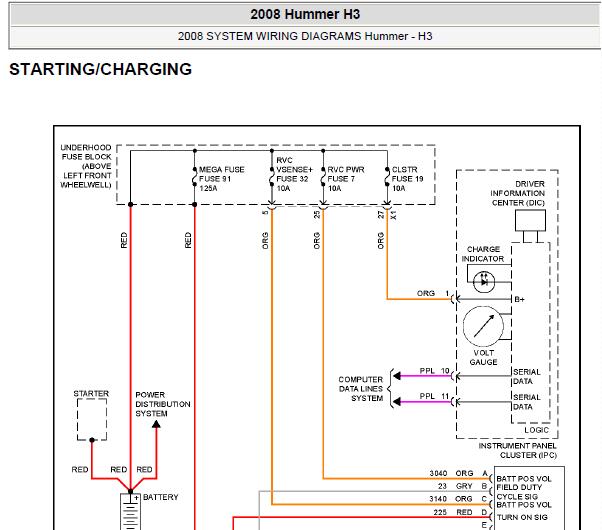Click the MEGA FUSE 91 fuse symbol
The width and height of the screenshot is (602, 530).
tap(195, 177)
